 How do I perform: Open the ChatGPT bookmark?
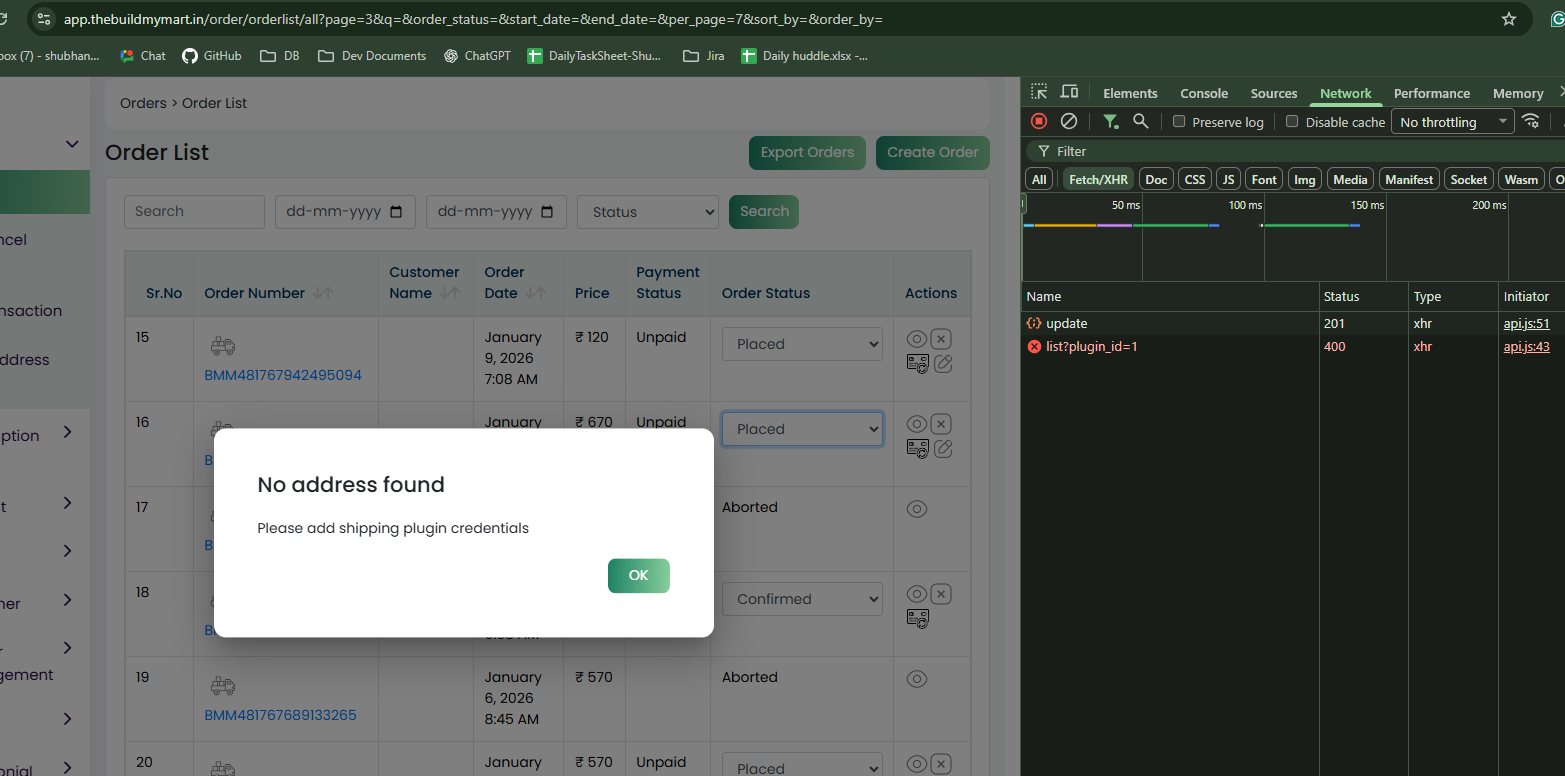(477, 56)
